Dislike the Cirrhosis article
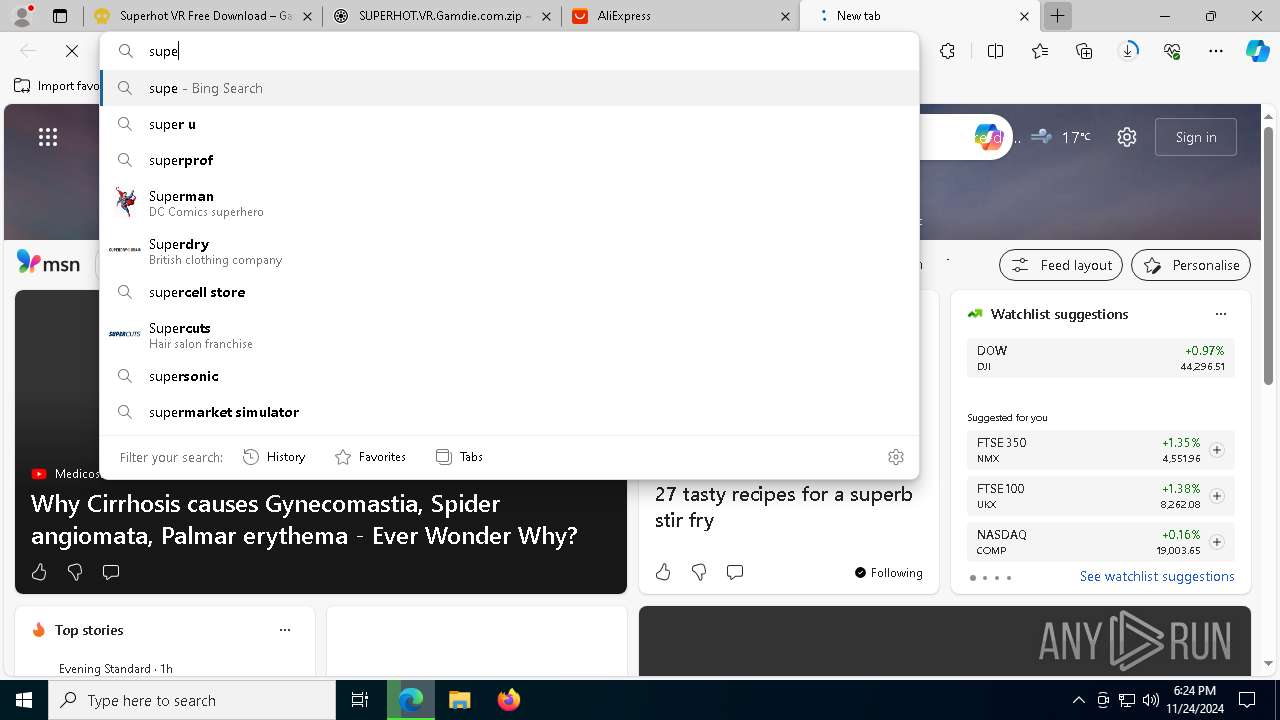Screen dimensions: 1280x720 click(75, 572)
